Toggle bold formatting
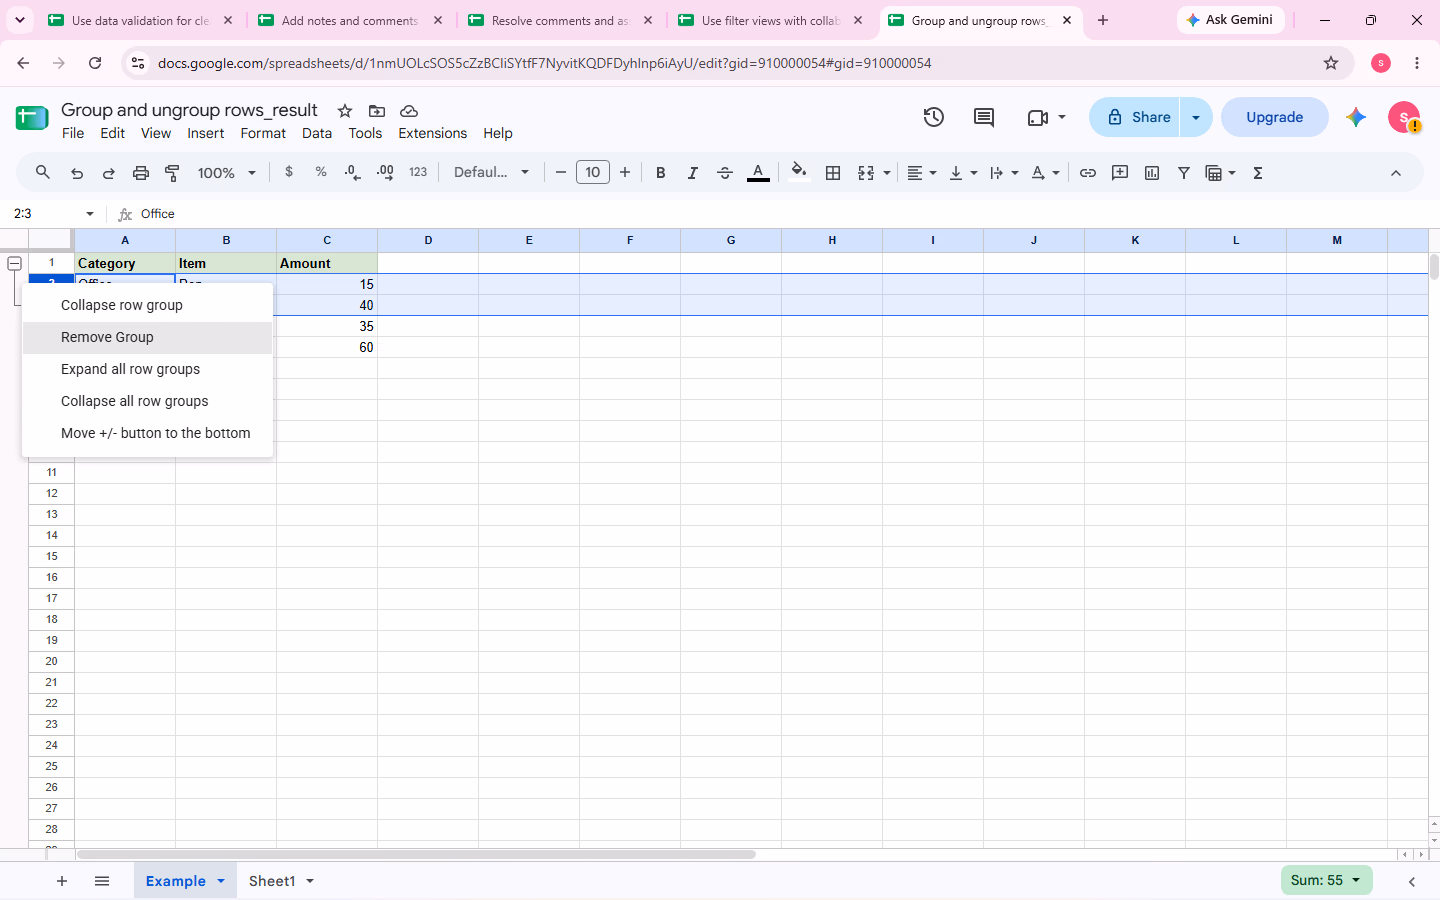This screenshot has width=1440, height=900. pos(661,173)
